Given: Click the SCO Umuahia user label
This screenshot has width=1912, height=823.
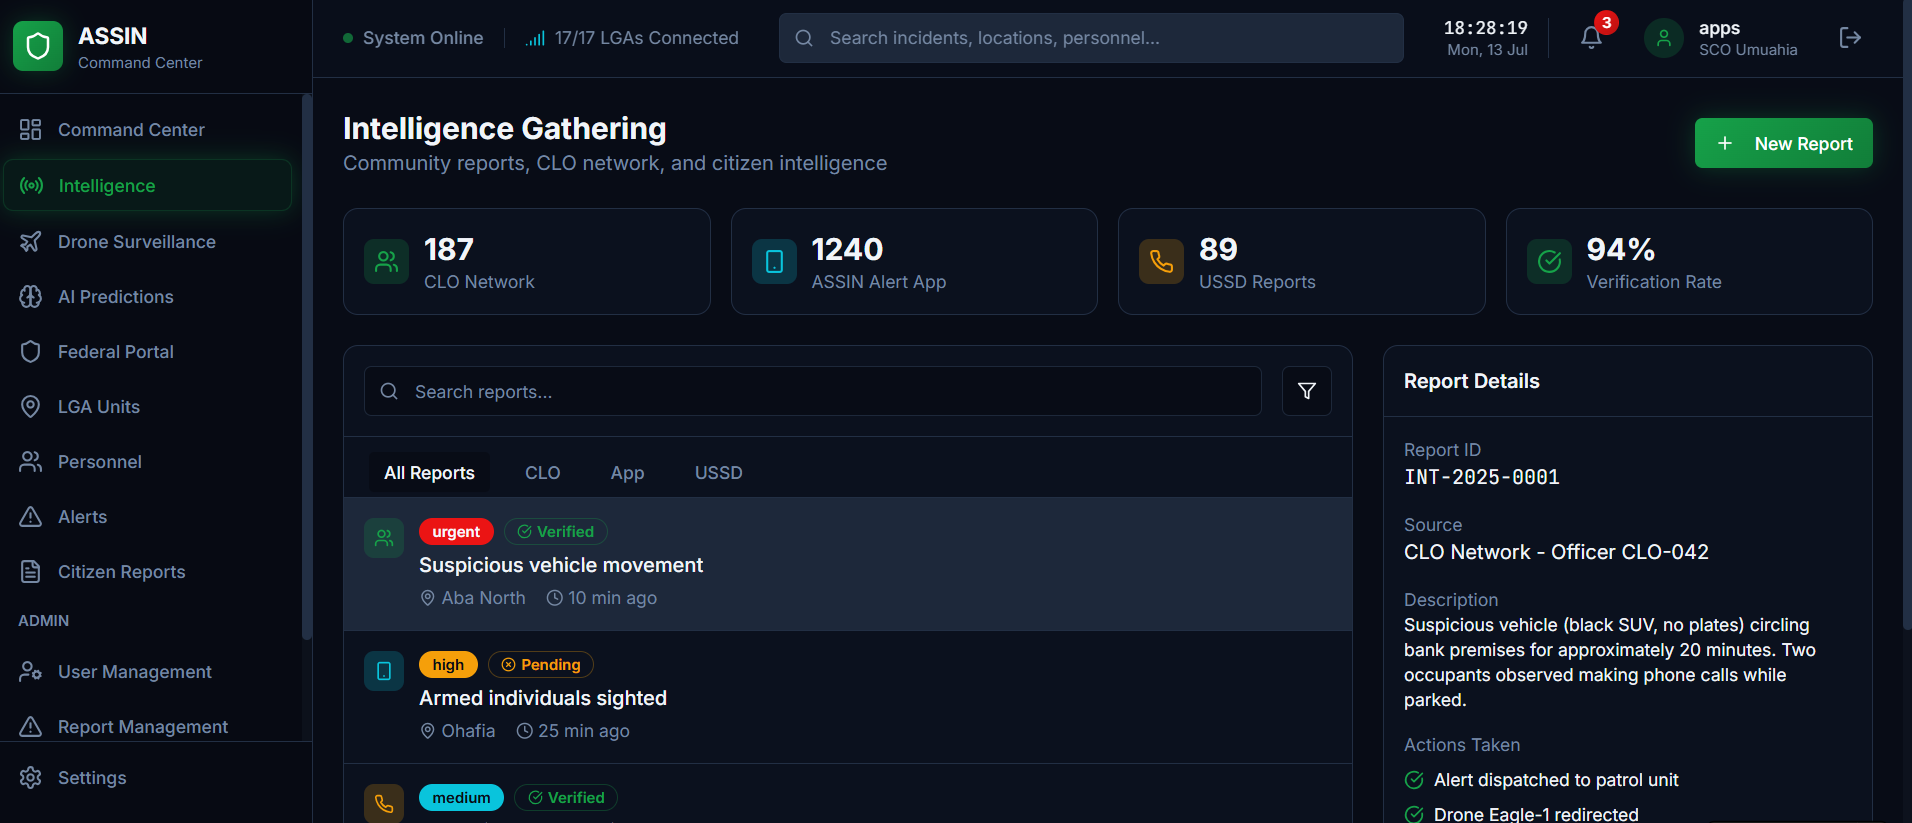Looking at the screenshot, I should (x=1748, y=50).
